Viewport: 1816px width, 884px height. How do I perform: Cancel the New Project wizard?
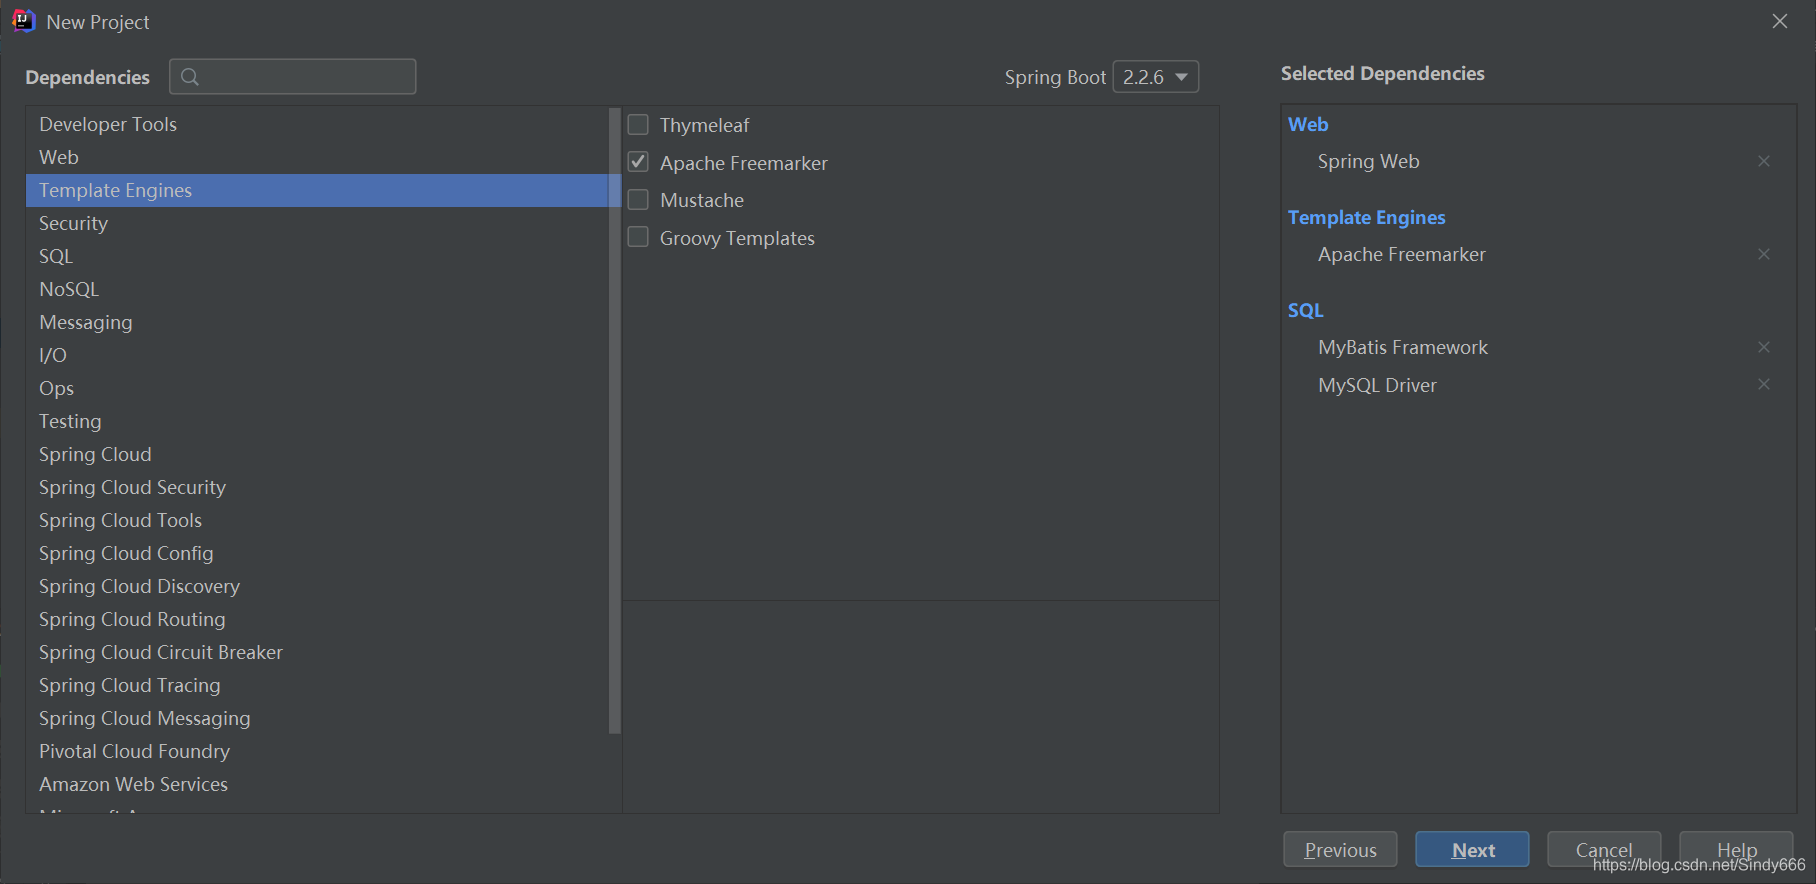[1604, 850]
